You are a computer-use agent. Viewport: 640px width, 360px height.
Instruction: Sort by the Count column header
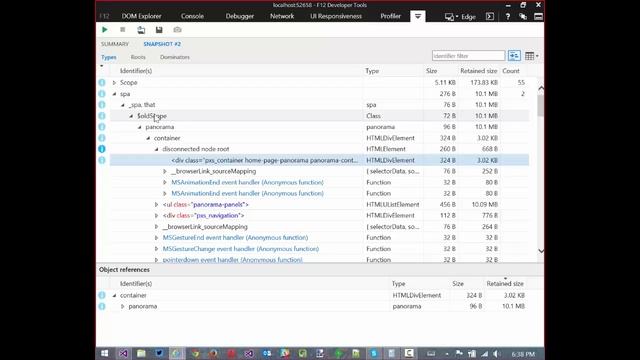pos(511,71)
